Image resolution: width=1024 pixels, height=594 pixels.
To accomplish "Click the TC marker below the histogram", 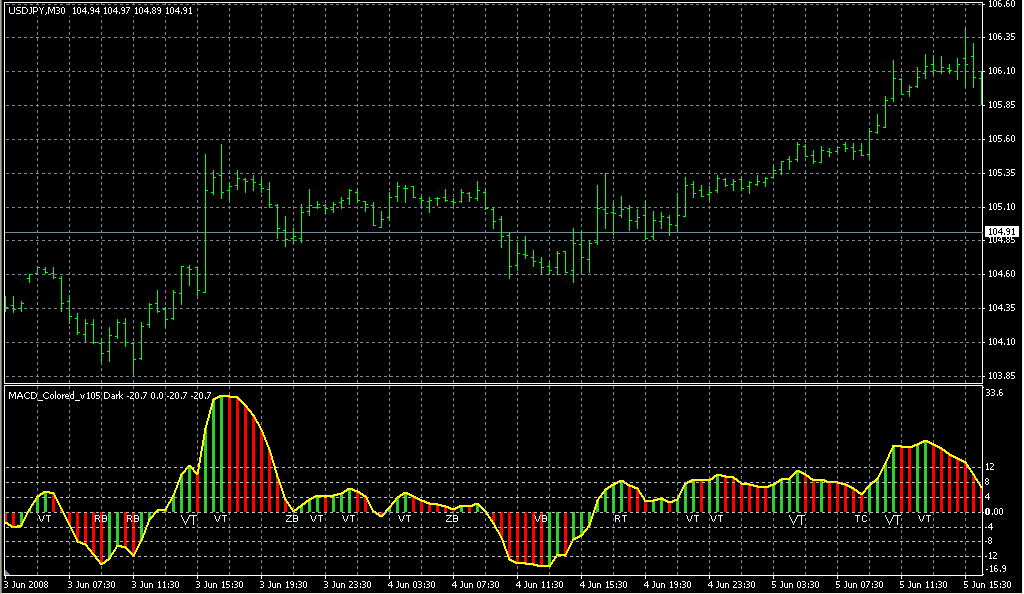I will pos(861,519).
